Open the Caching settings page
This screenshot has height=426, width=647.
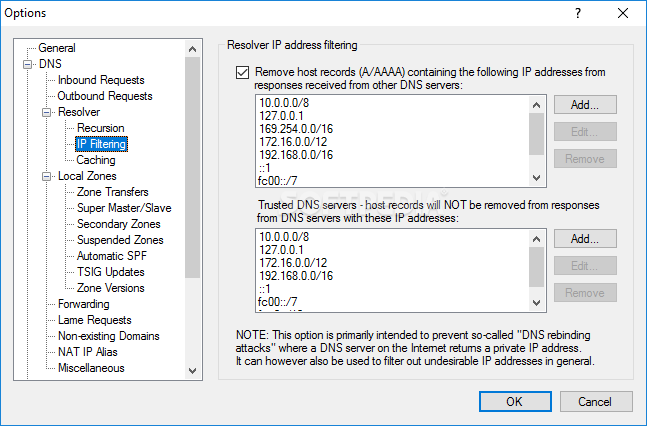pyautogui.click(x=96, y=160)
